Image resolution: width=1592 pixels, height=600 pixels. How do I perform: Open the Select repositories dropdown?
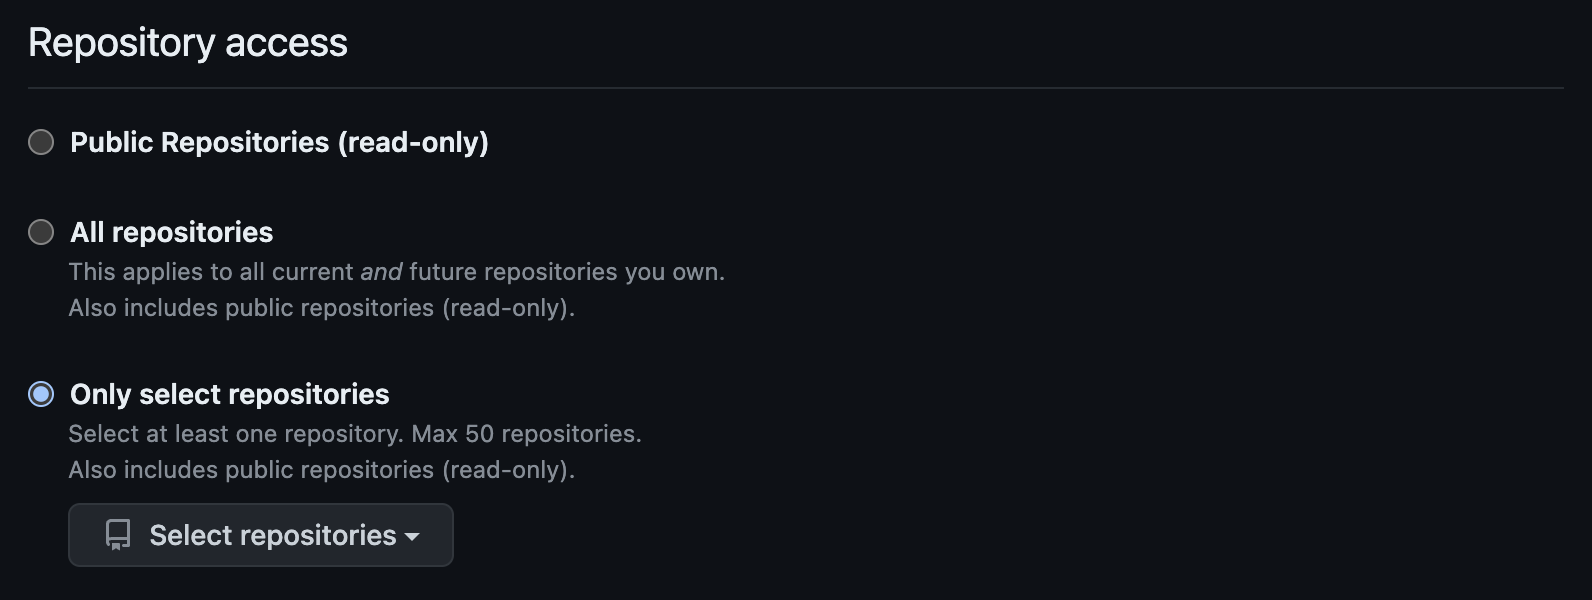[261, 535]
